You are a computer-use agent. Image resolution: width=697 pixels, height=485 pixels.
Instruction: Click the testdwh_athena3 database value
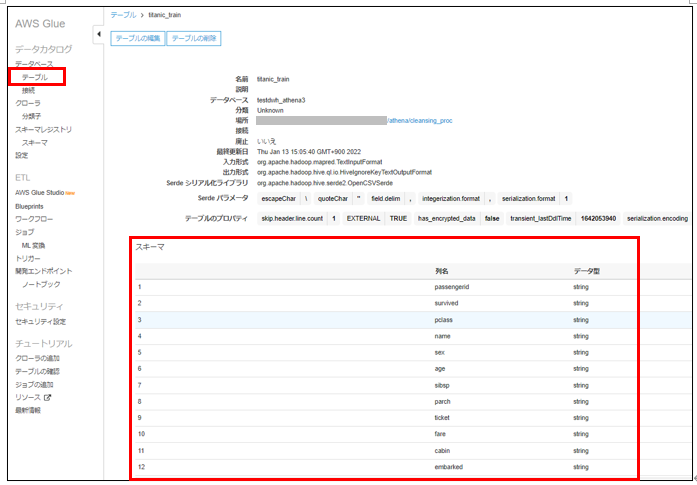point(281,100)
